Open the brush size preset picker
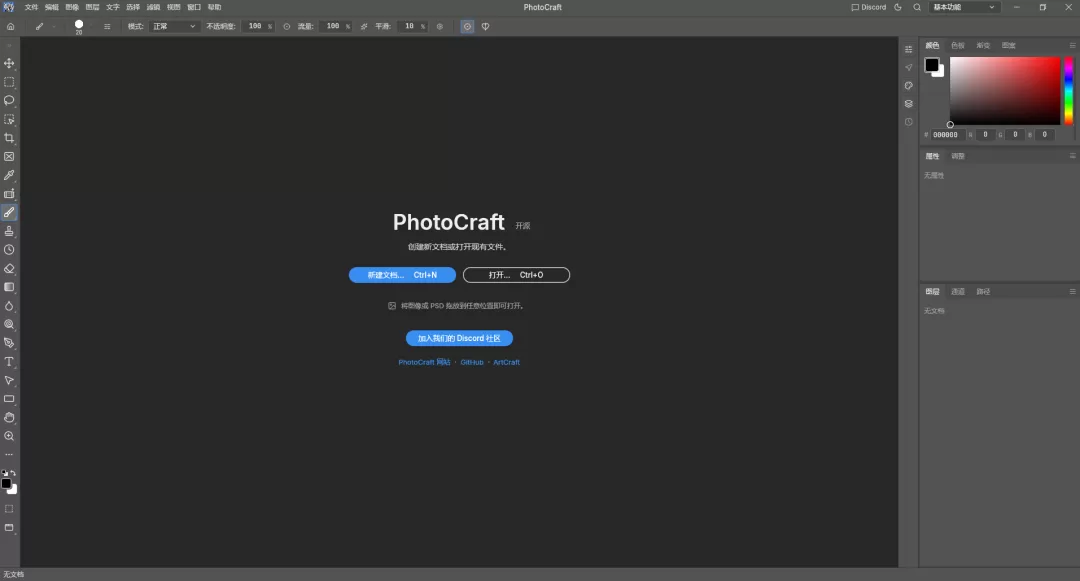The height and width of the screenshot is (581, 1080). (x=81, y=26)
